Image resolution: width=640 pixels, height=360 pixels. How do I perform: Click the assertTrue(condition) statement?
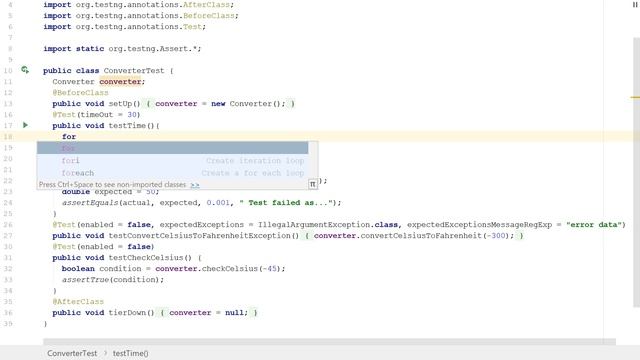pyautogui.click(x=113, y=280)
